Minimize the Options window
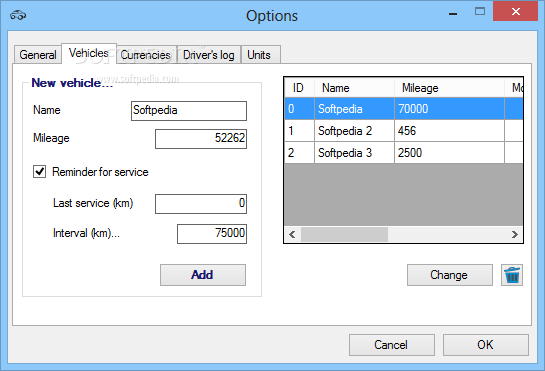The width and height of the screenshot is (545, 371). click(x=453, y=14)
